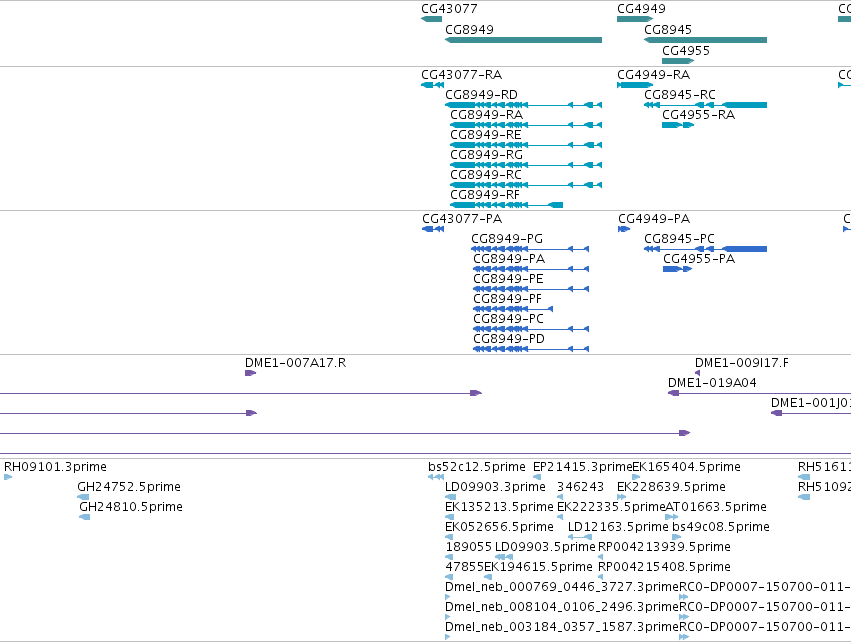Screen dimensions: 851x642
Task: Select the CG8949-PE protein label
Action: [508, 279]
